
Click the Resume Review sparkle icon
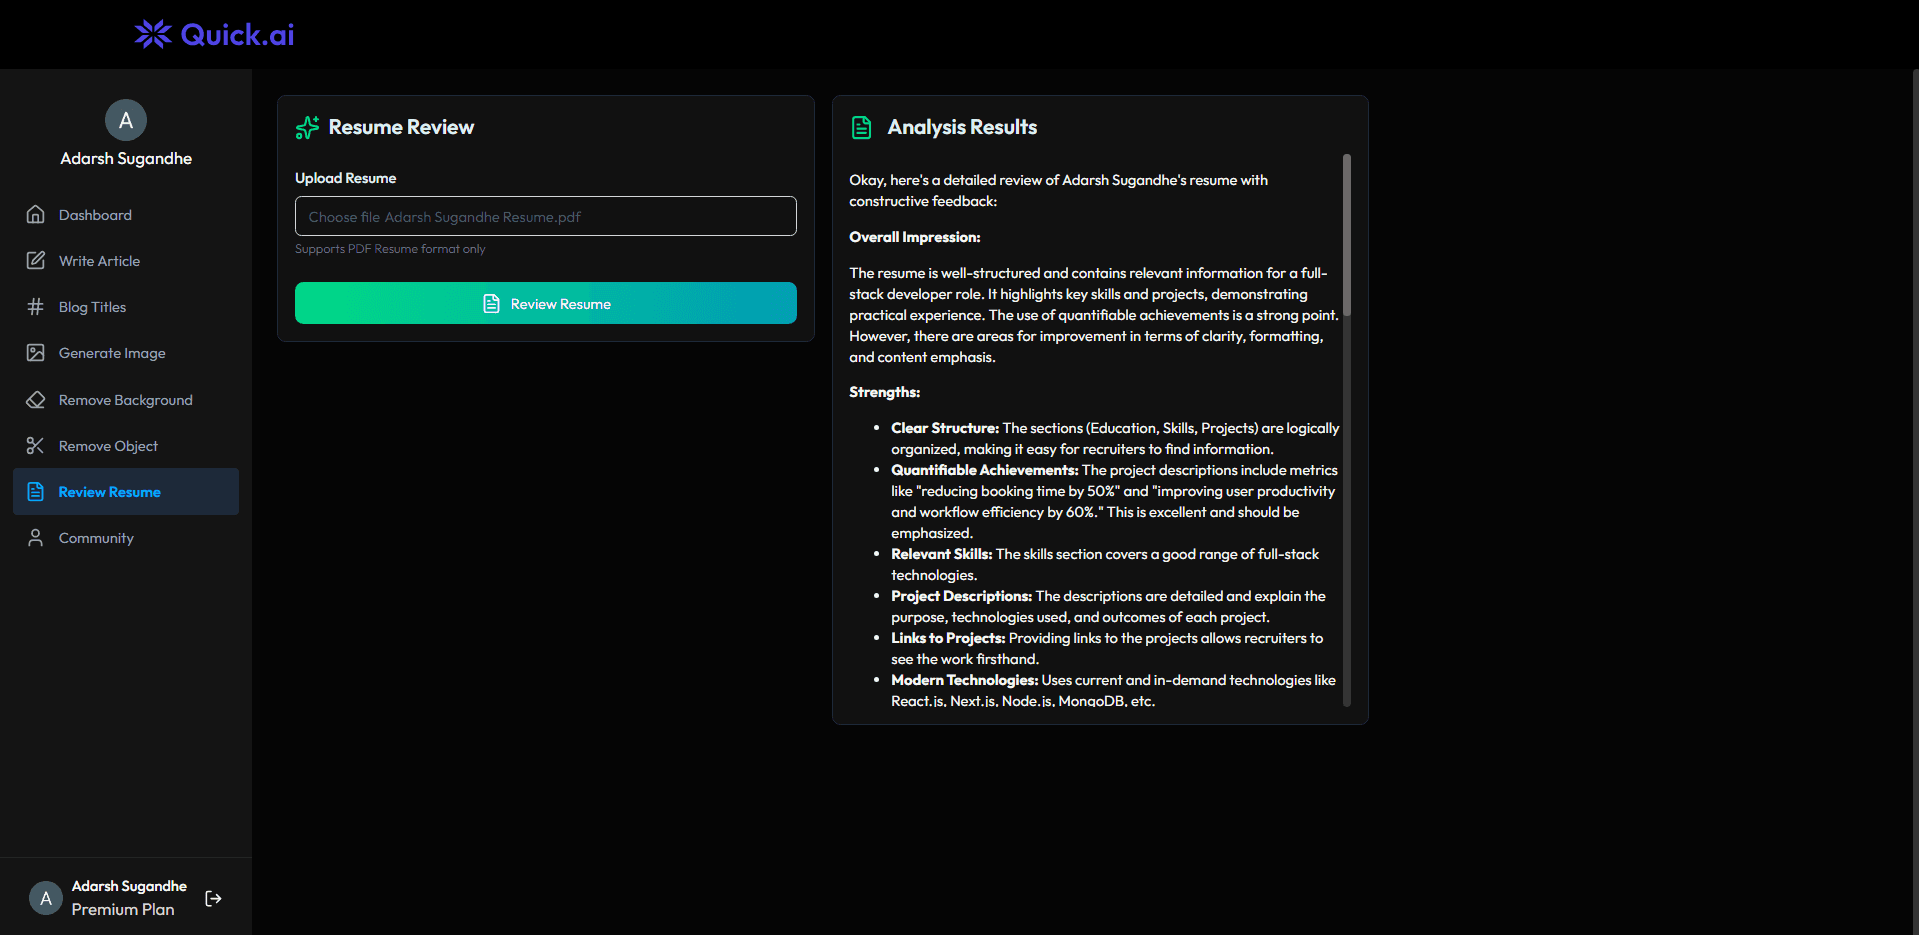pos(307,127)
